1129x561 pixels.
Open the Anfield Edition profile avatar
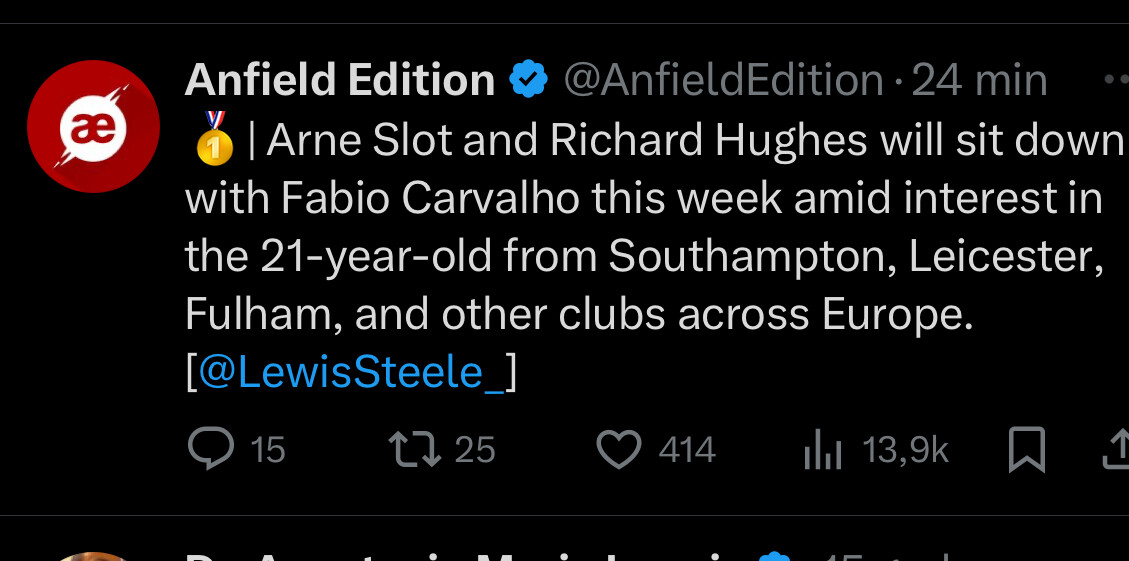[93, 126]
